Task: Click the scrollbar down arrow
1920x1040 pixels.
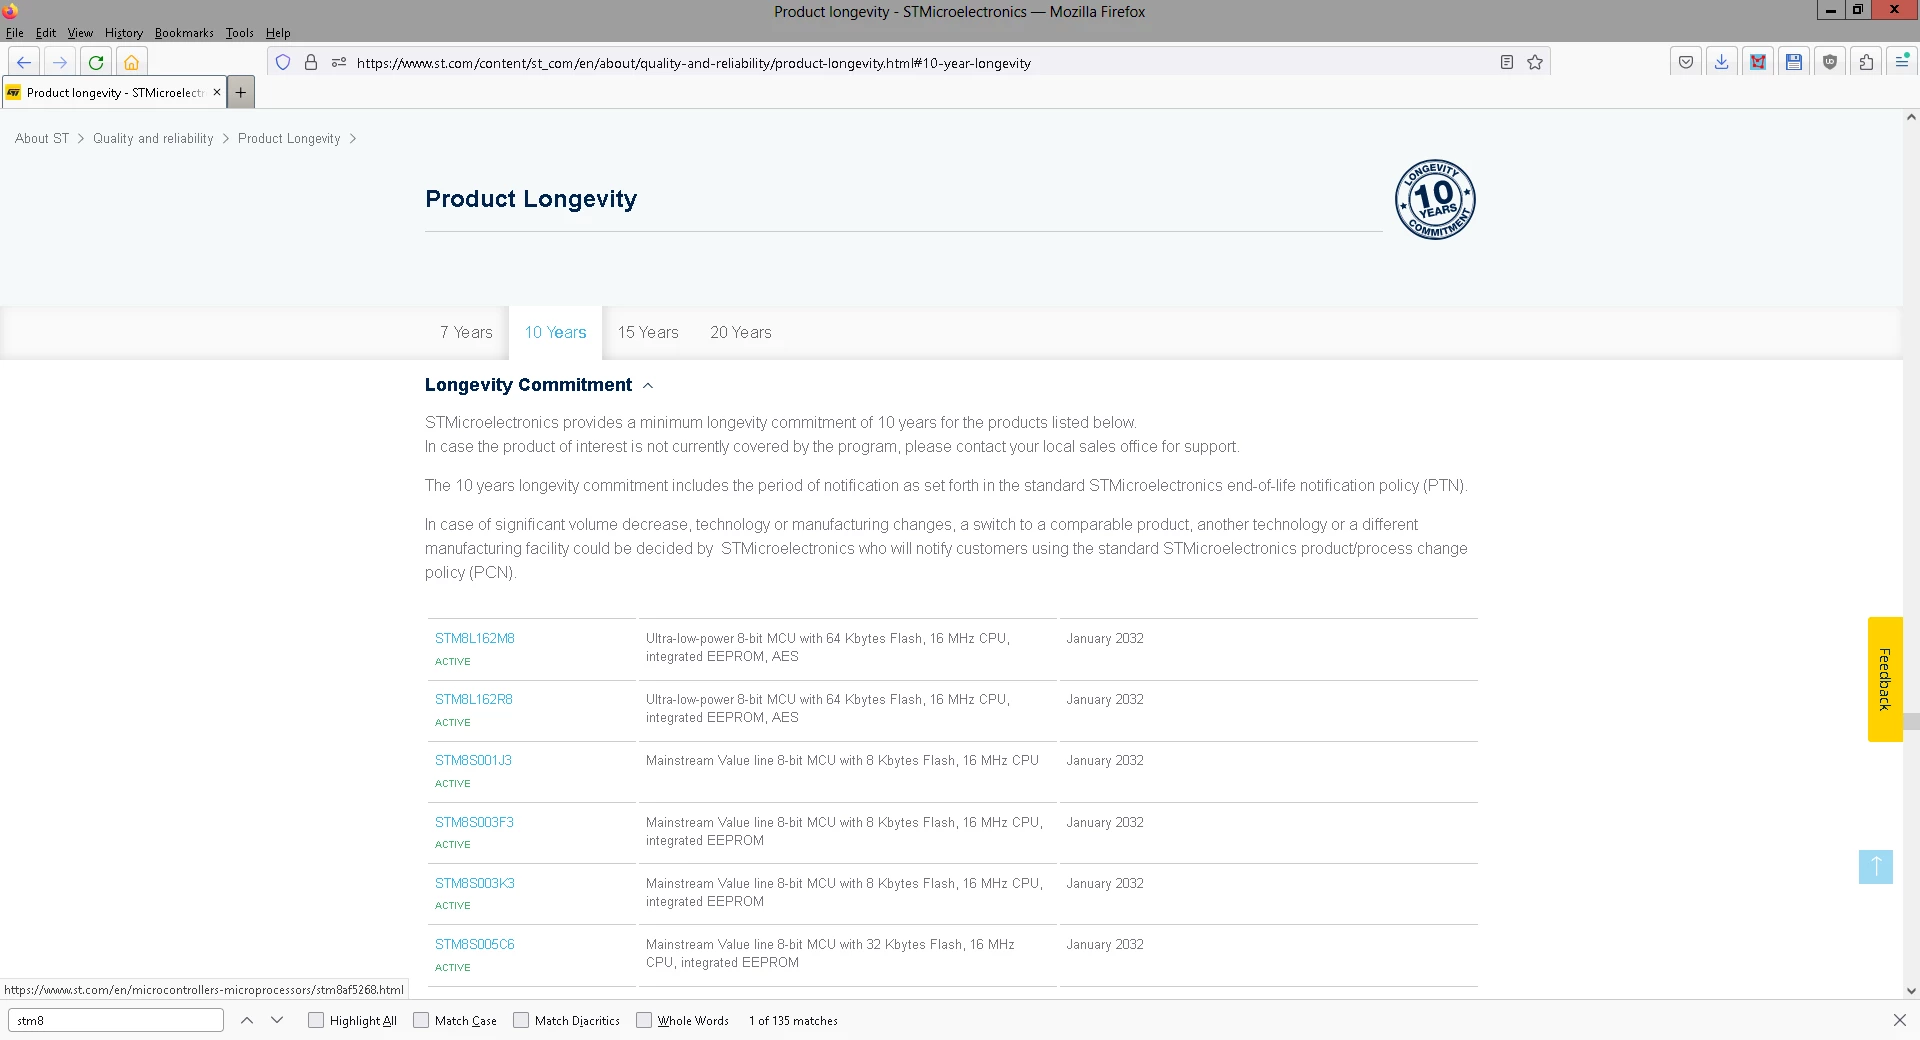Action: [1911, 991]
